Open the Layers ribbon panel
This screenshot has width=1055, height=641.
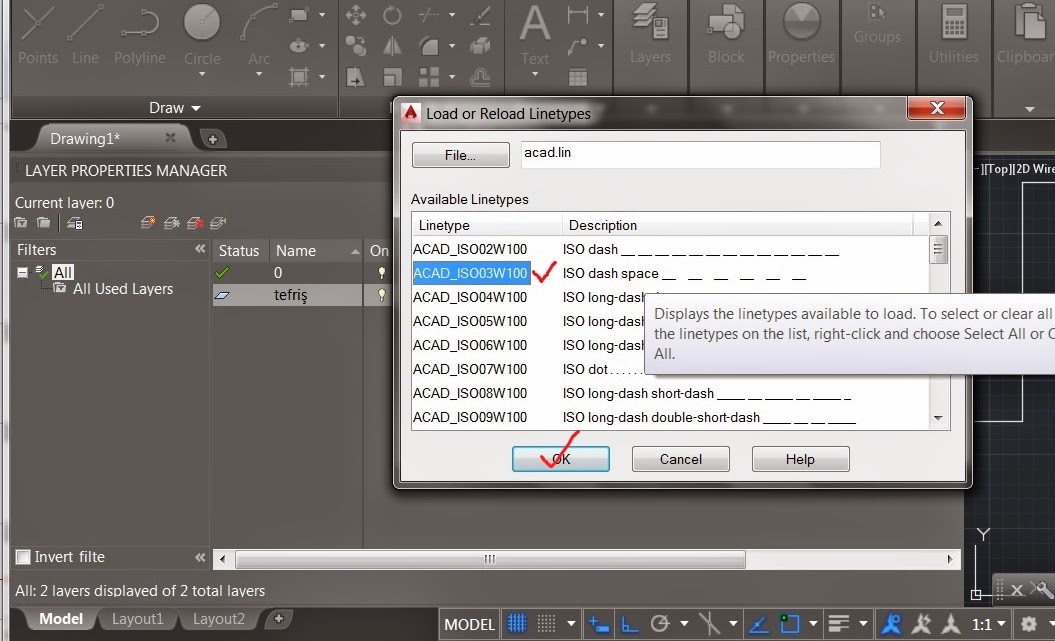tap(650, 34)
